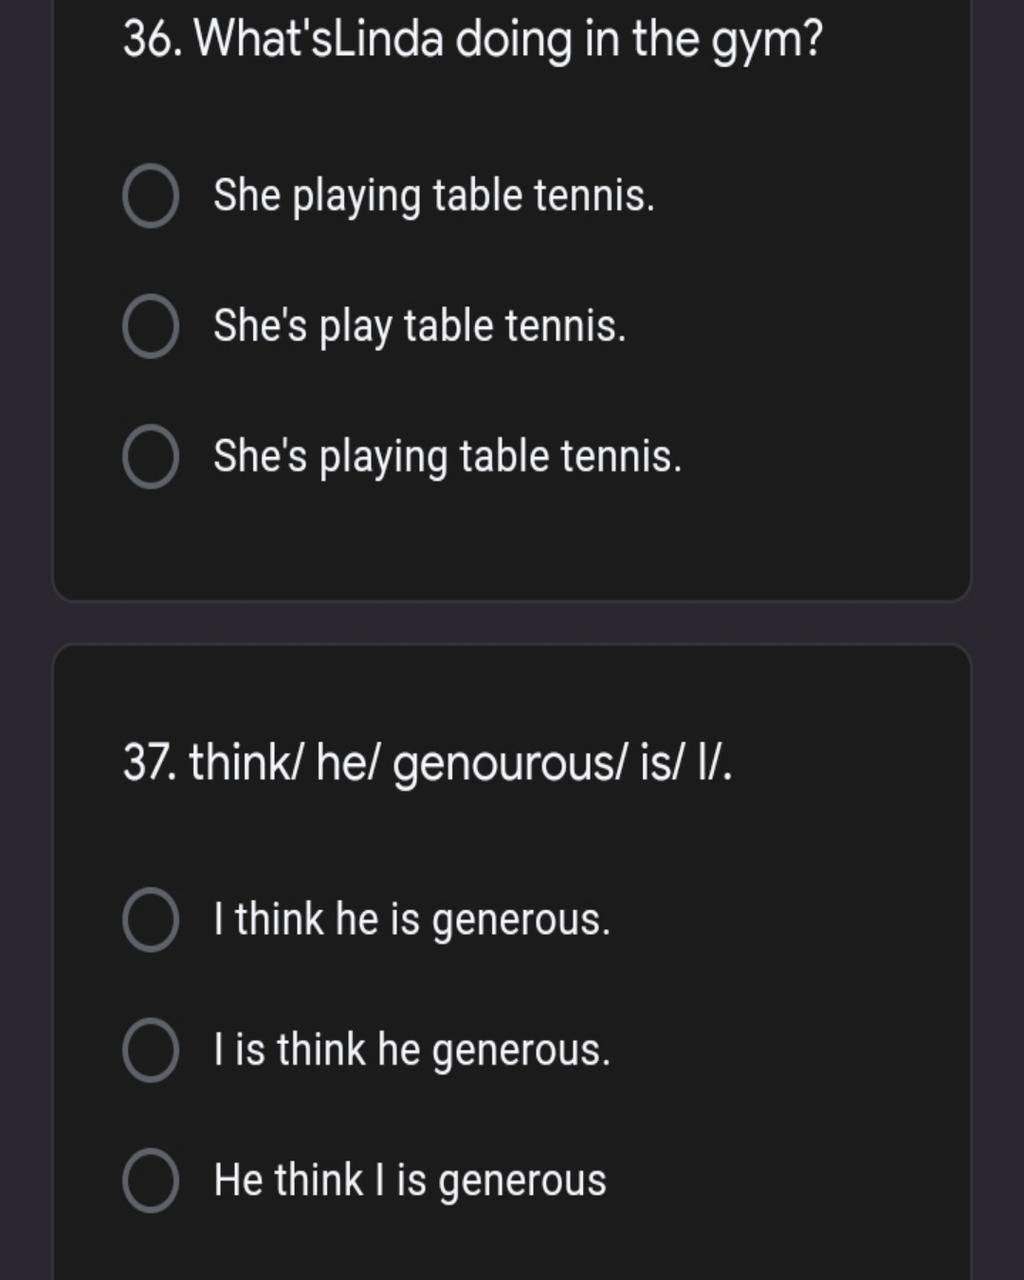Click the question 37 prompt "think/ he/ genourous"
1024x1280 pixels.
[428, 765]
